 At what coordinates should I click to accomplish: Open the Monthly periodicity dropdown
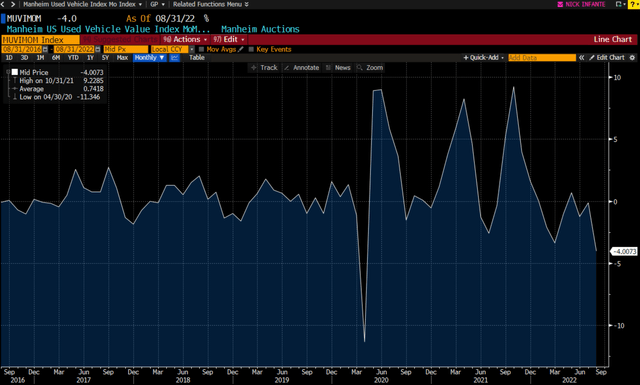149,58
